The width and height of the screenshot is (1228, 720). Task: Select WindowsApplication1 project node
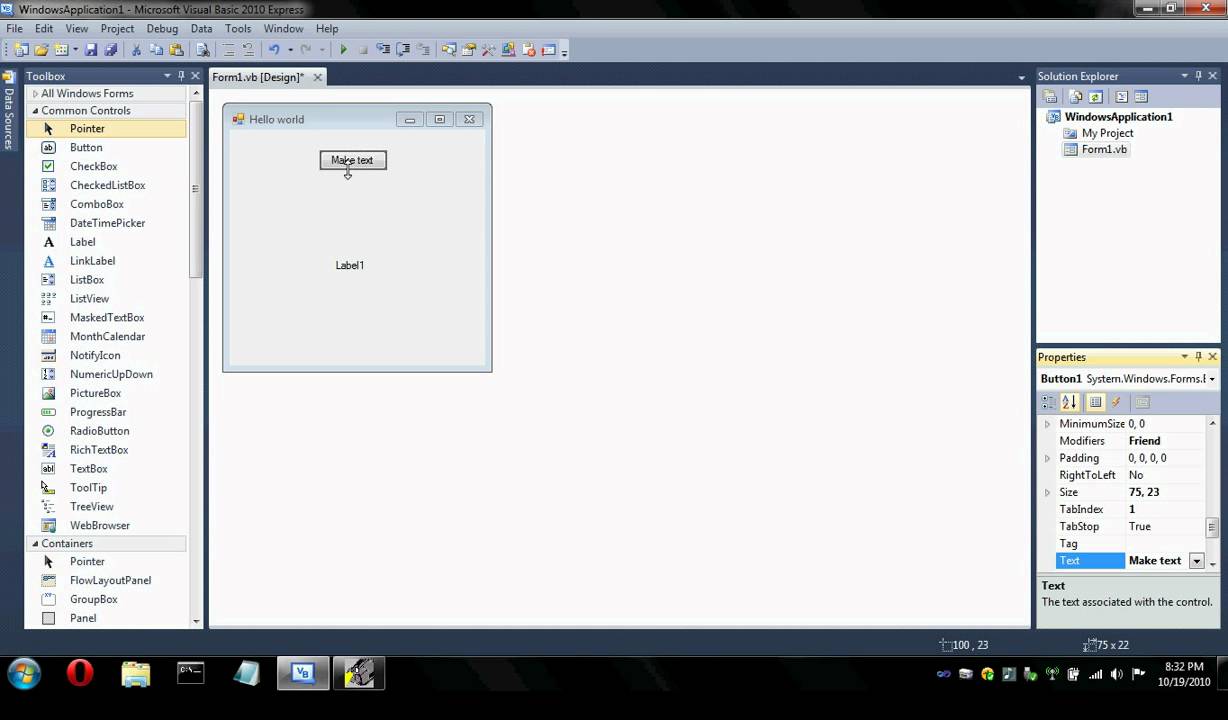(1118, 116)
